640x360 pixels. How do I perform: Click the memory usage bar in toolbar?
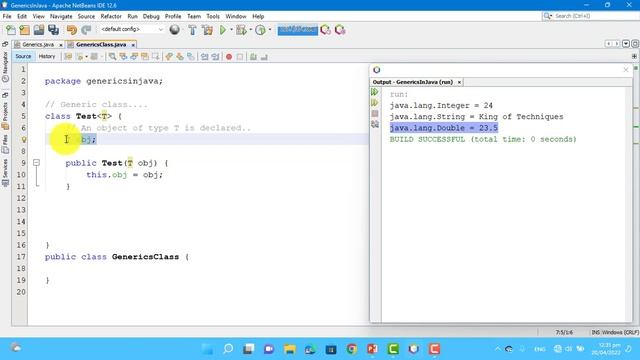(x=298, y=30)
